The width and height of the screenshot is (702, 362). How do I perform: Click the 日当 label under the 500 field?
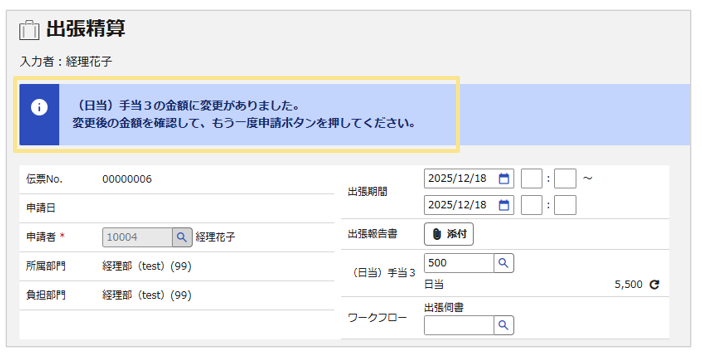tap(434, 285)
